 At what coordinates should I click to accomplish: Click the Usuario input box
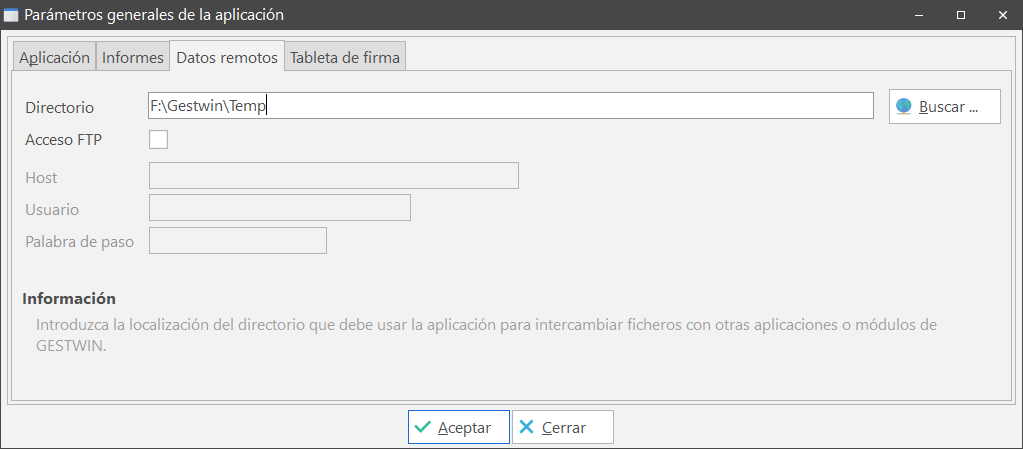[x=279, y=208]
